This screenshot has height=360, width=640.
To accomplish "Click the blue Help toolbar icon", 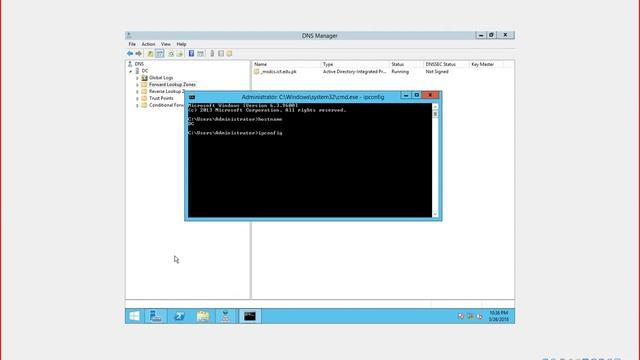I will 191,53.
